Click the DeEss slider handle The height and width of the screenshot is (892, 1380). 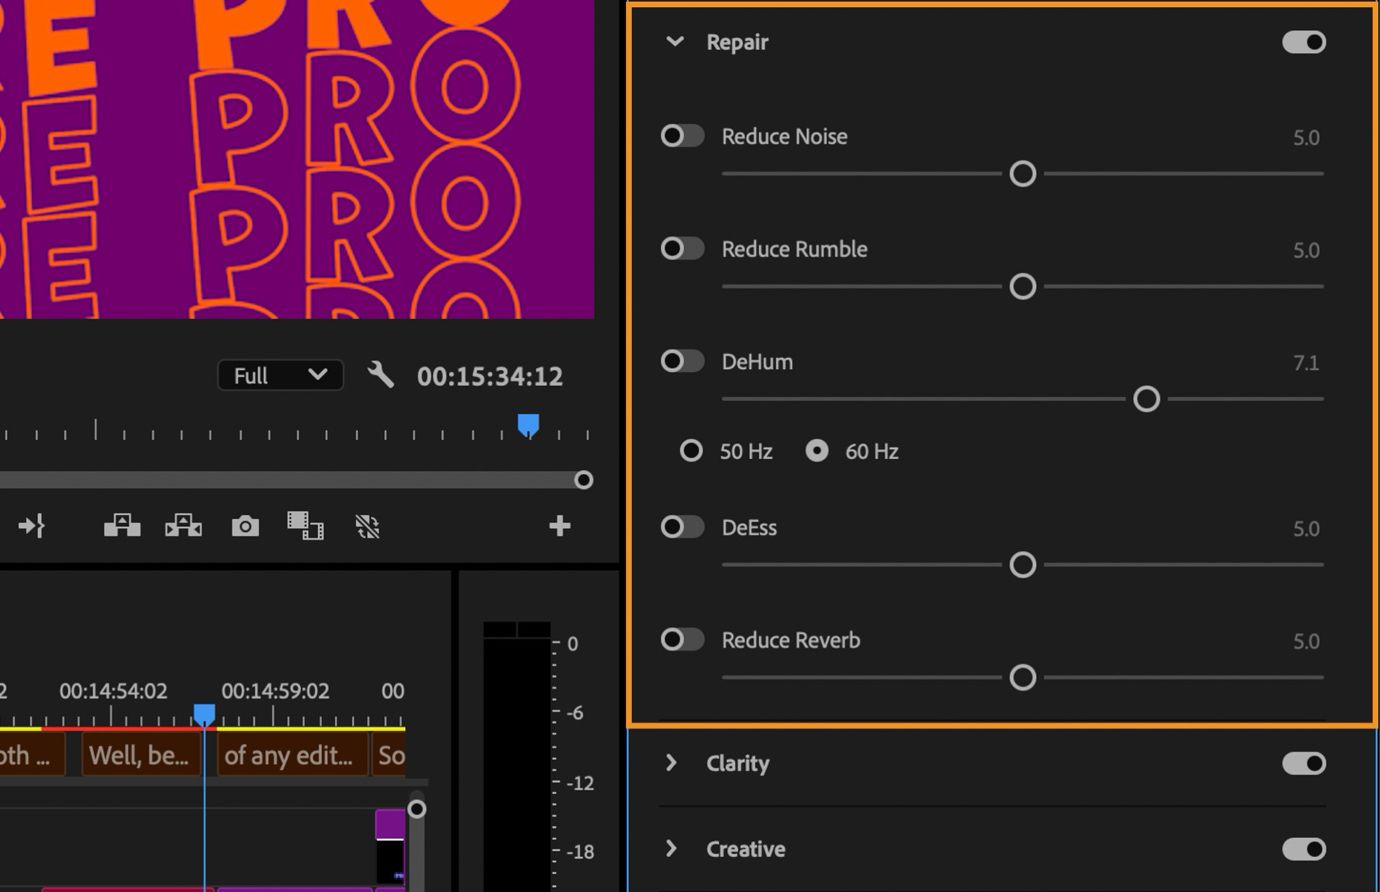click(x=1022, y=565)
